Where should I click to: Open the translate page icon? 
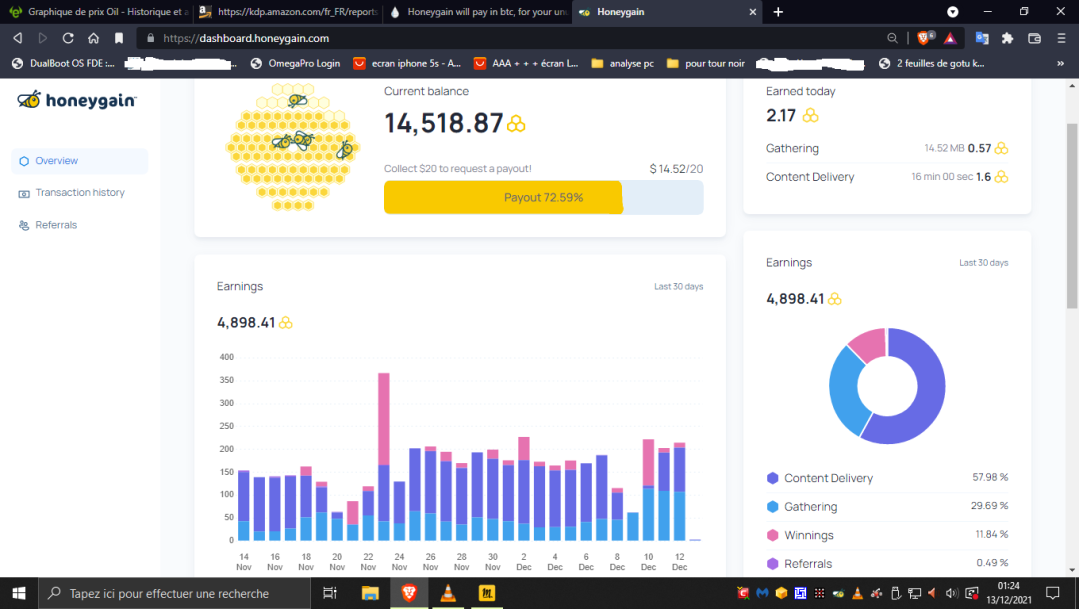pyautogui.click(x=982, y=39)
